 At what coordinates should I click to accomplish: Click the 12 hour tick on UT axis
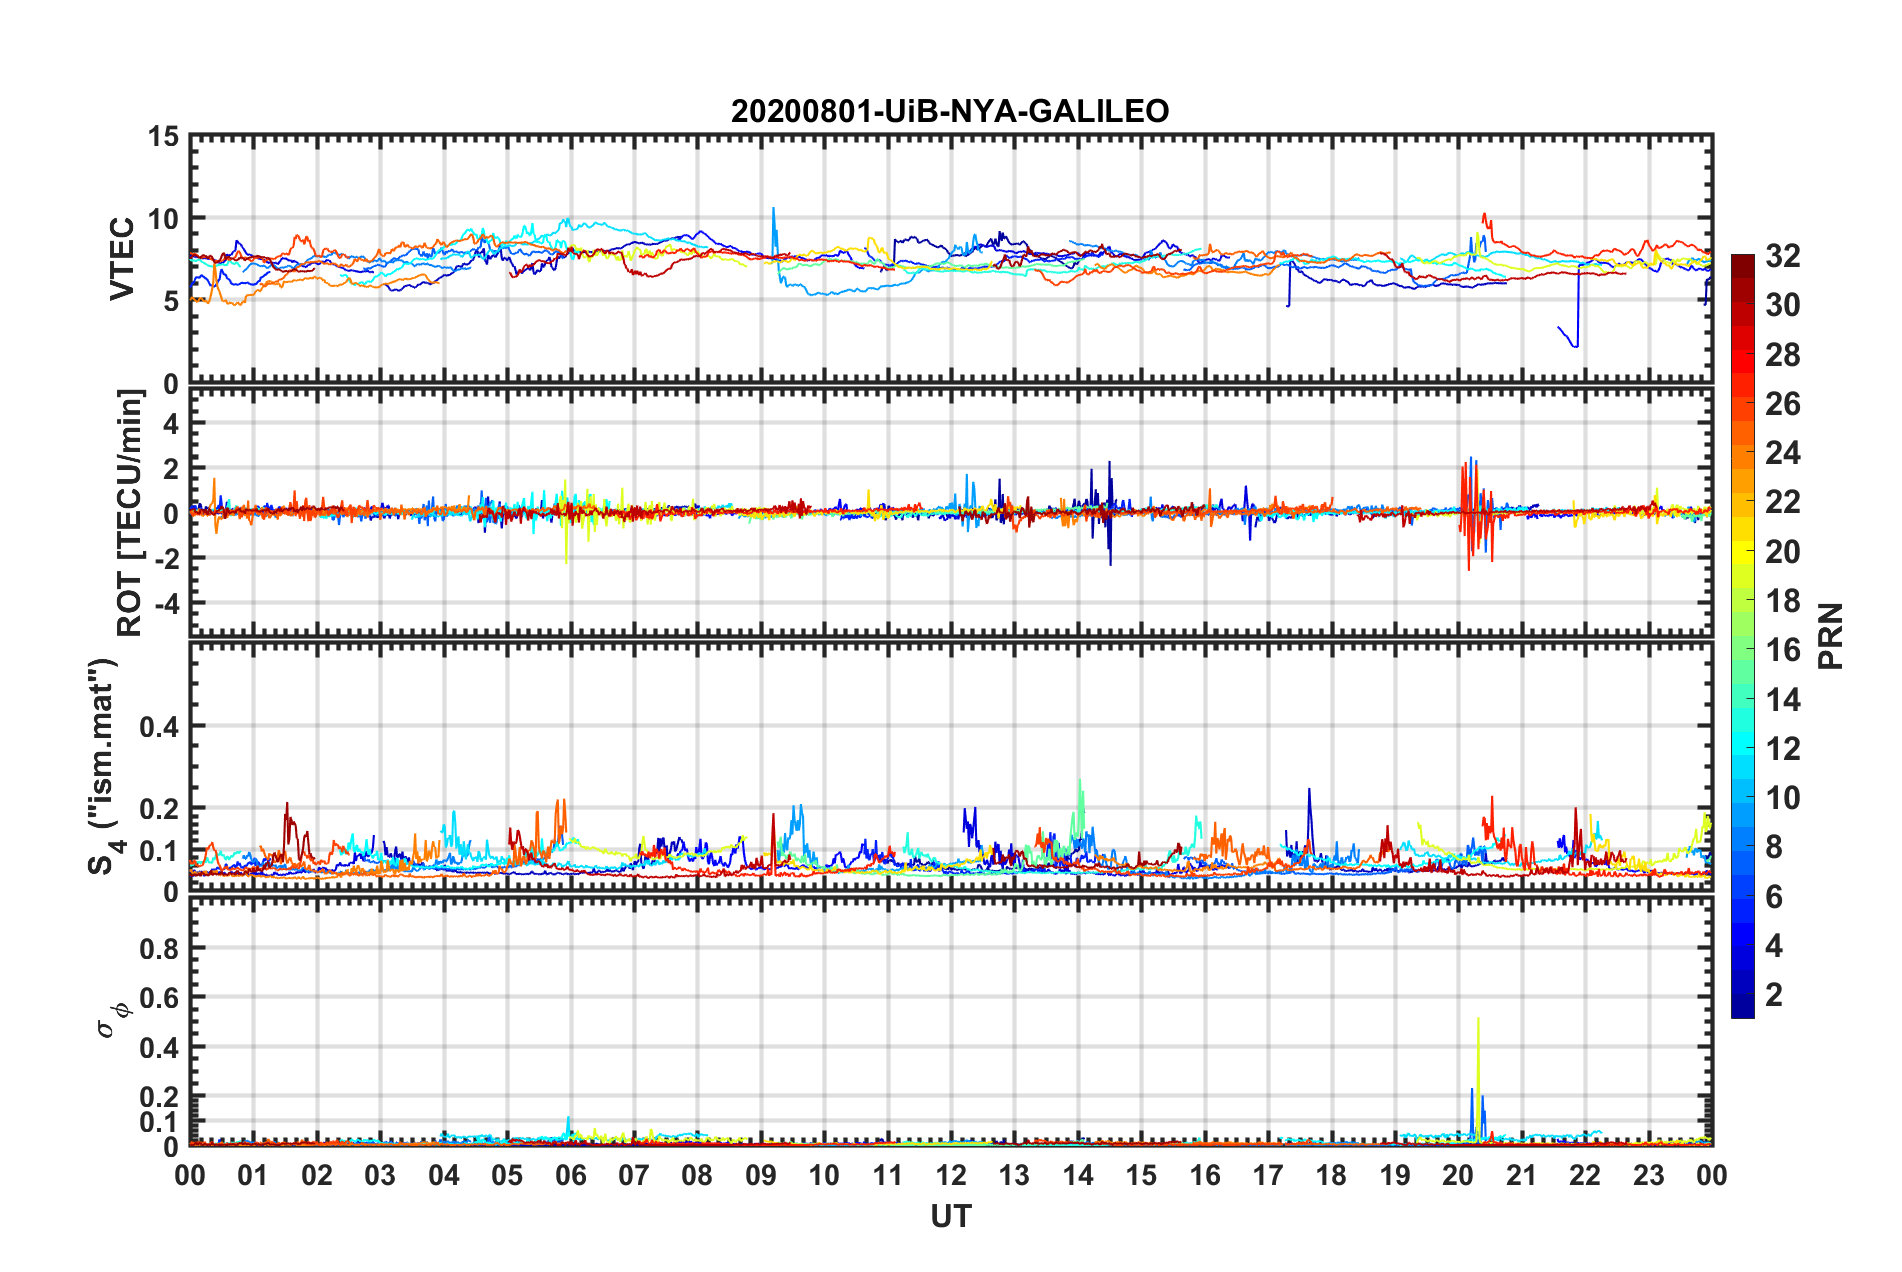[951, 1175]
